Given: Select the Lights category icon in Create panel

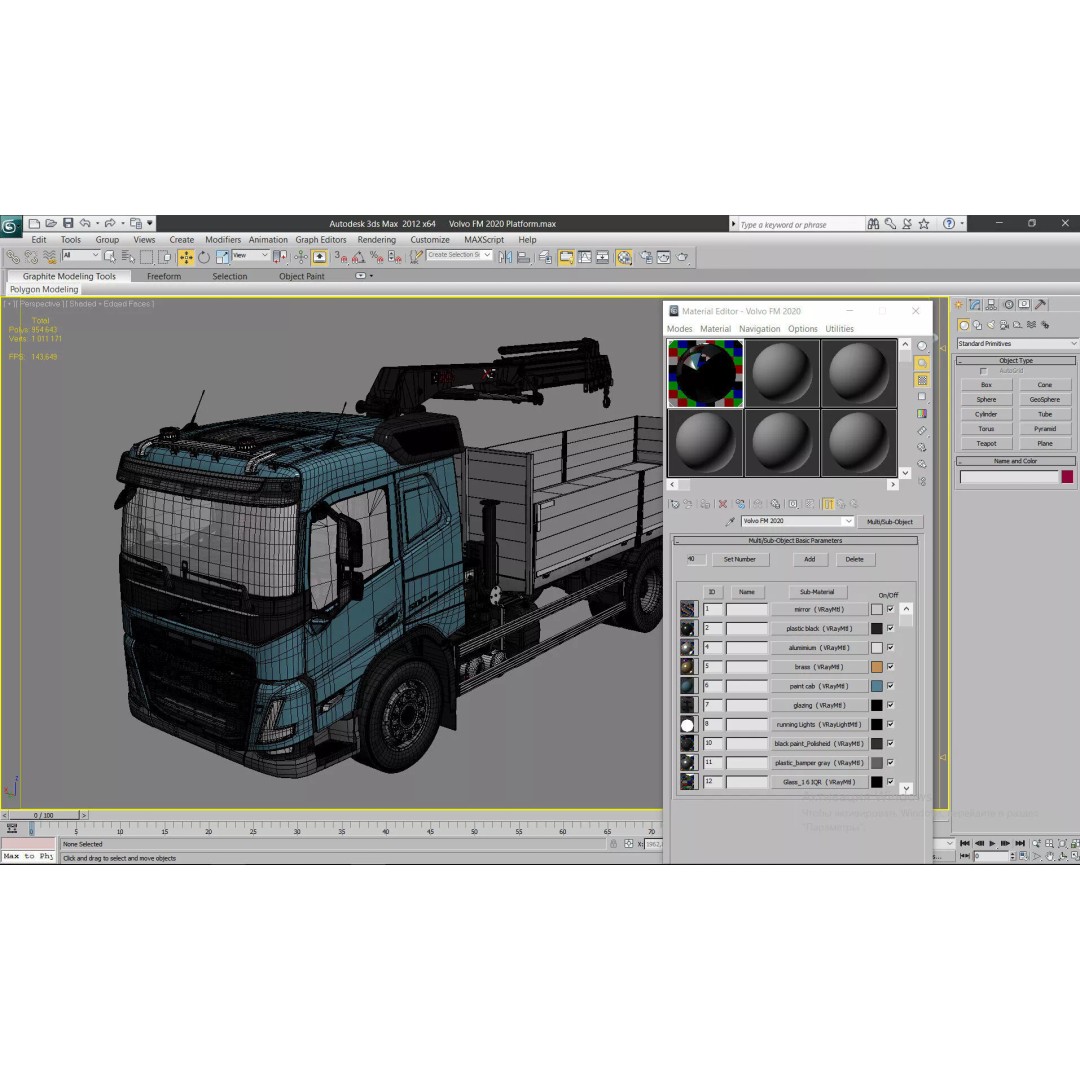Looking at the screenshot, I should [991, 324].
